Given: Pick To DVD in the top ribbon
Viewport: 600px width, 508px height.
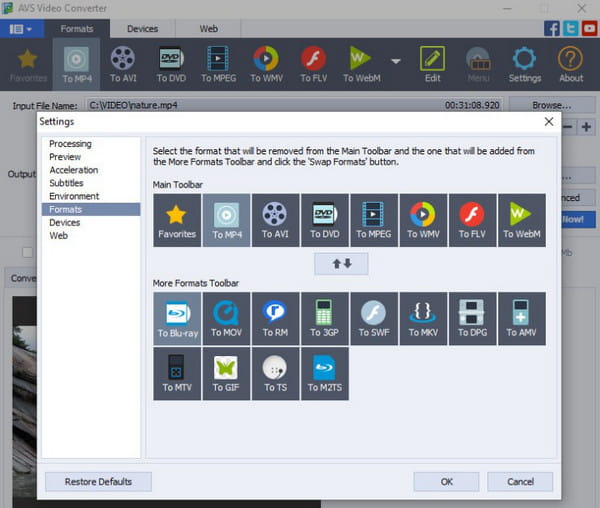Looking at the screenshot, I should 171,64.
